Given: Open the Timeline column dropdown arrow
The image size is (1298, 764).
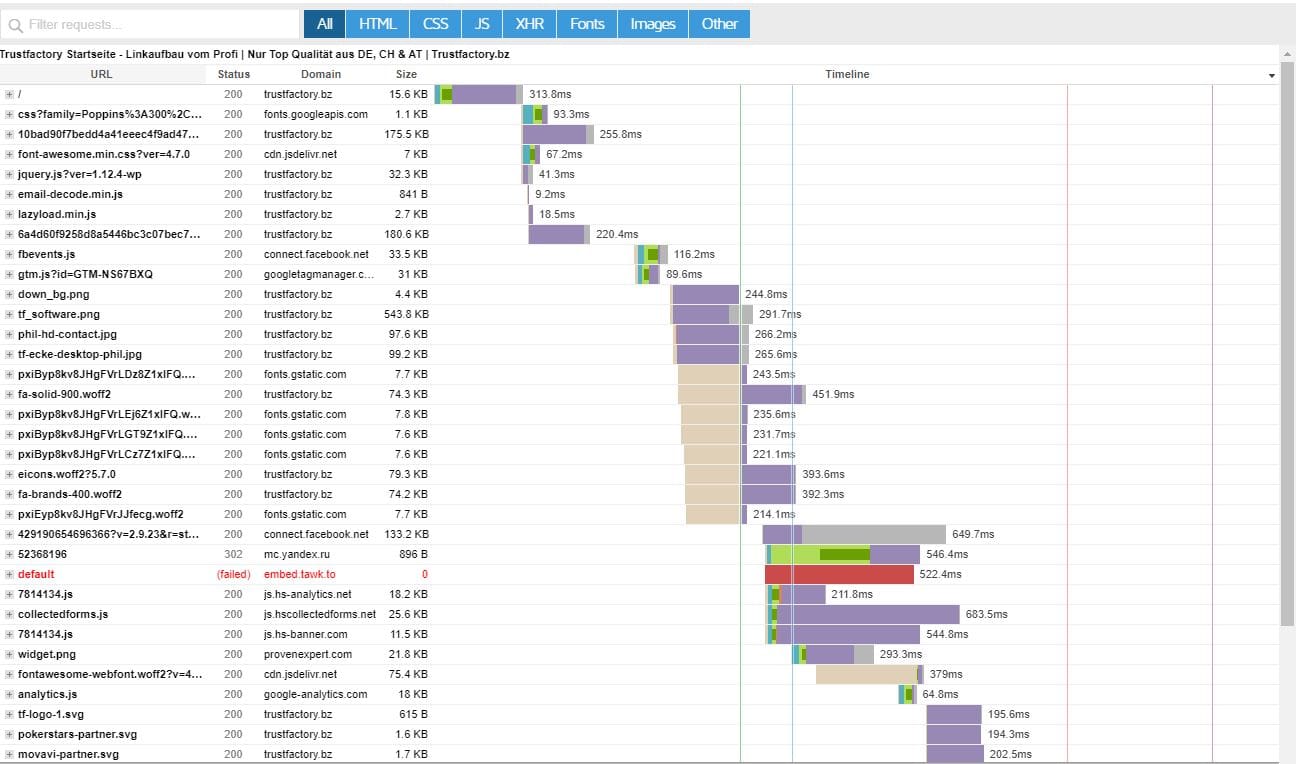Looking at the screenshot, I should coord(1271,75).
